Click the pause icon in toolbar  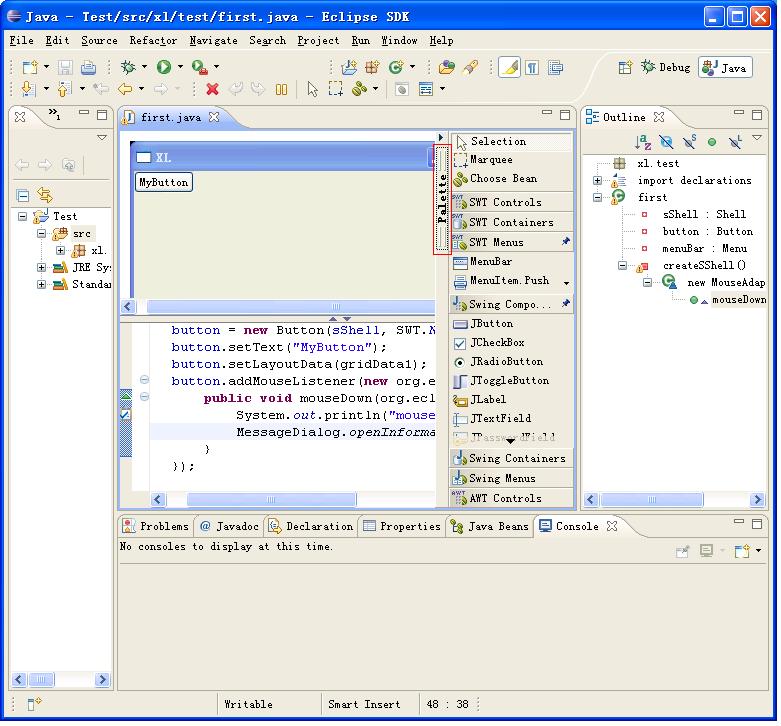pyautogui.click(x=281, y=89)
